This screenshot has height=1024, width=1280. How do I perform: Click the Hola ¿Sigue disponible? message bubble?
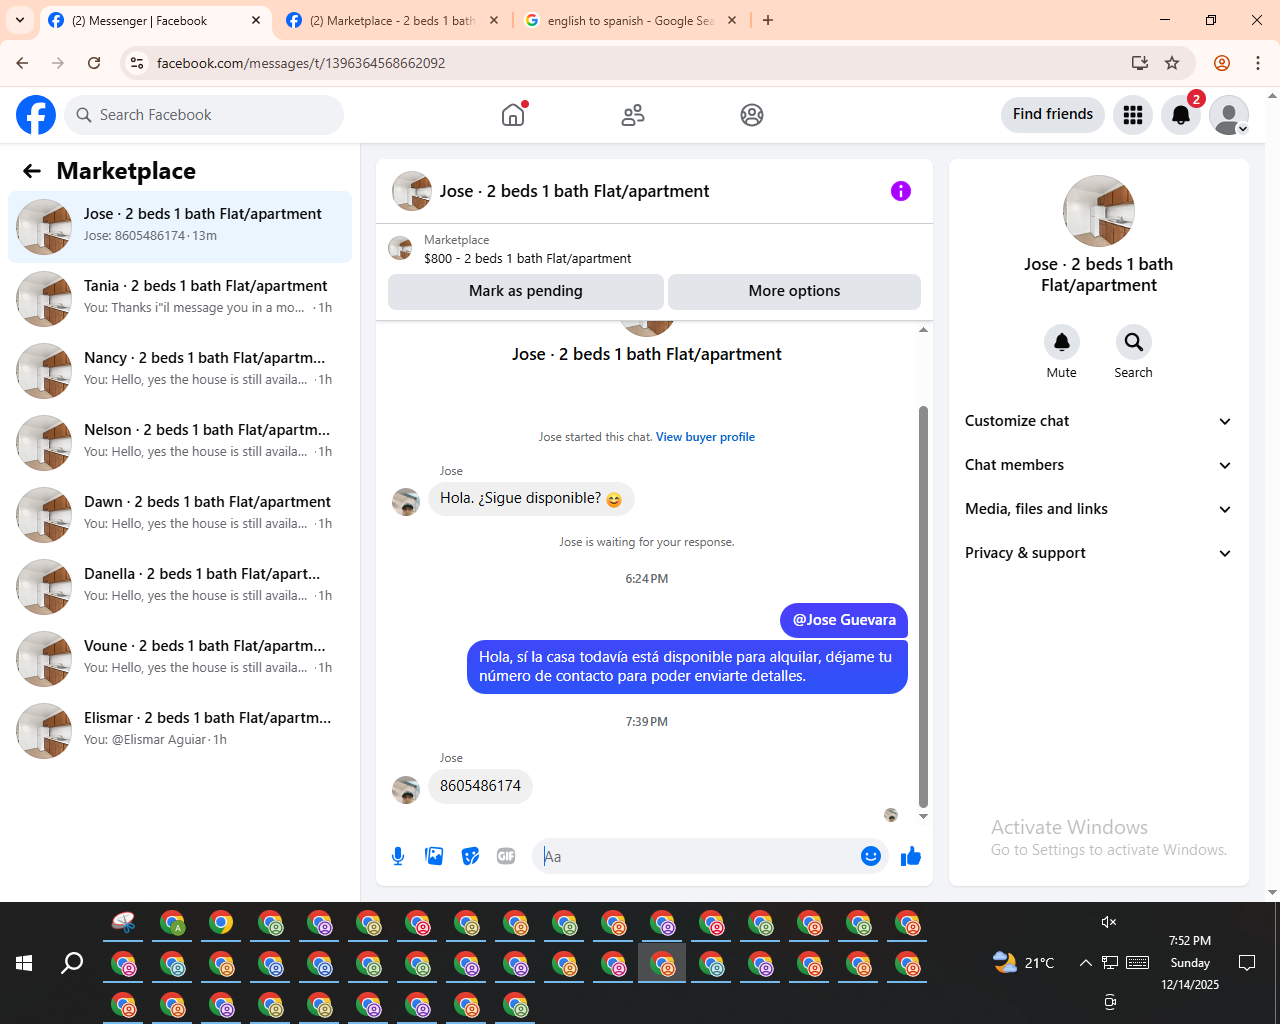coord(531,499)
